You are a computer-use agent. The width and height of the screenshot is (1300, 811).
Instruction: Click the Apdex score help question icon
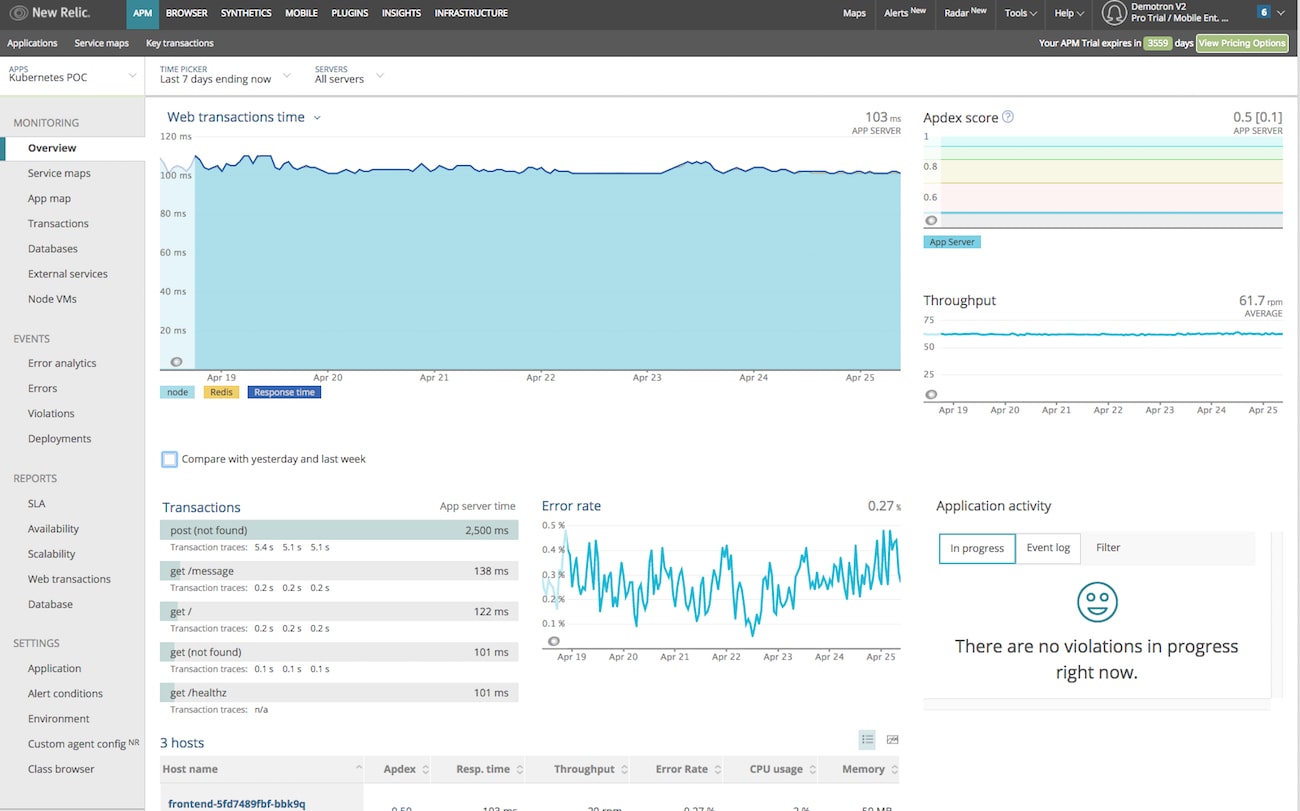tap(1008, 117)
